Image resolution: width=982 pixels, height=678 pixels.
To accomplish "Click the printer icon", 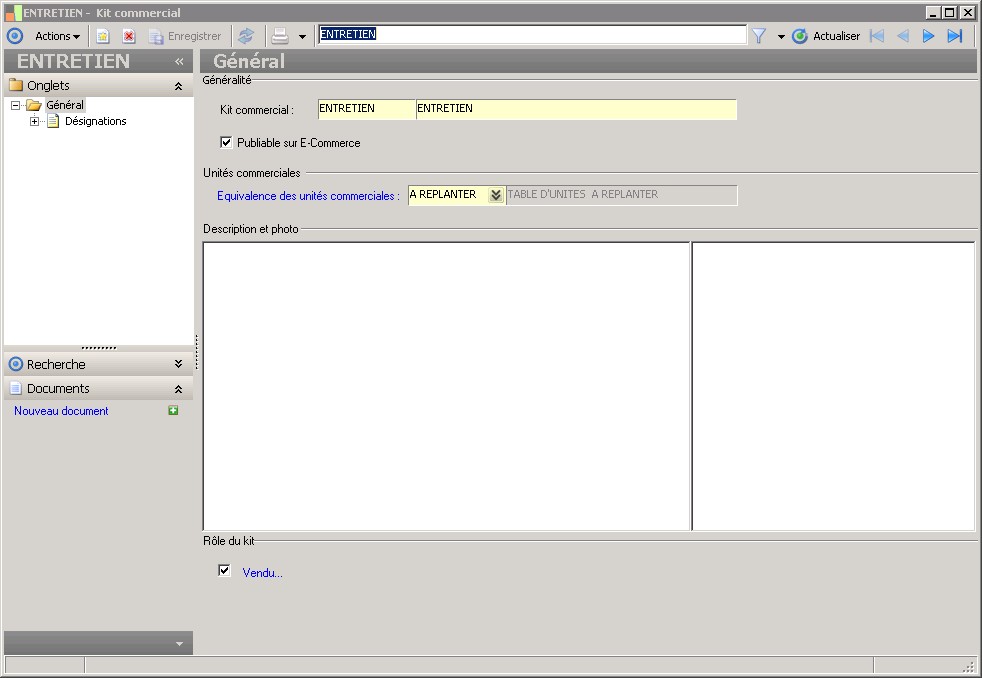I will (x=280, y=36).
